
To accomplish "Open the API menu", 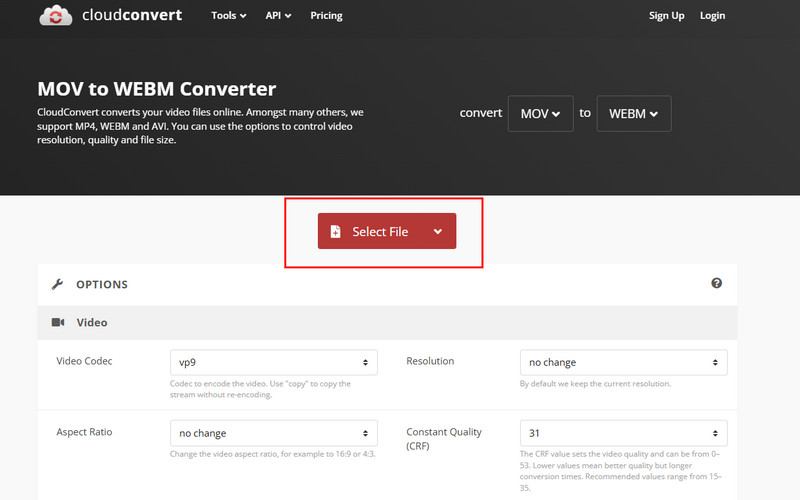I will pos(278,15).
